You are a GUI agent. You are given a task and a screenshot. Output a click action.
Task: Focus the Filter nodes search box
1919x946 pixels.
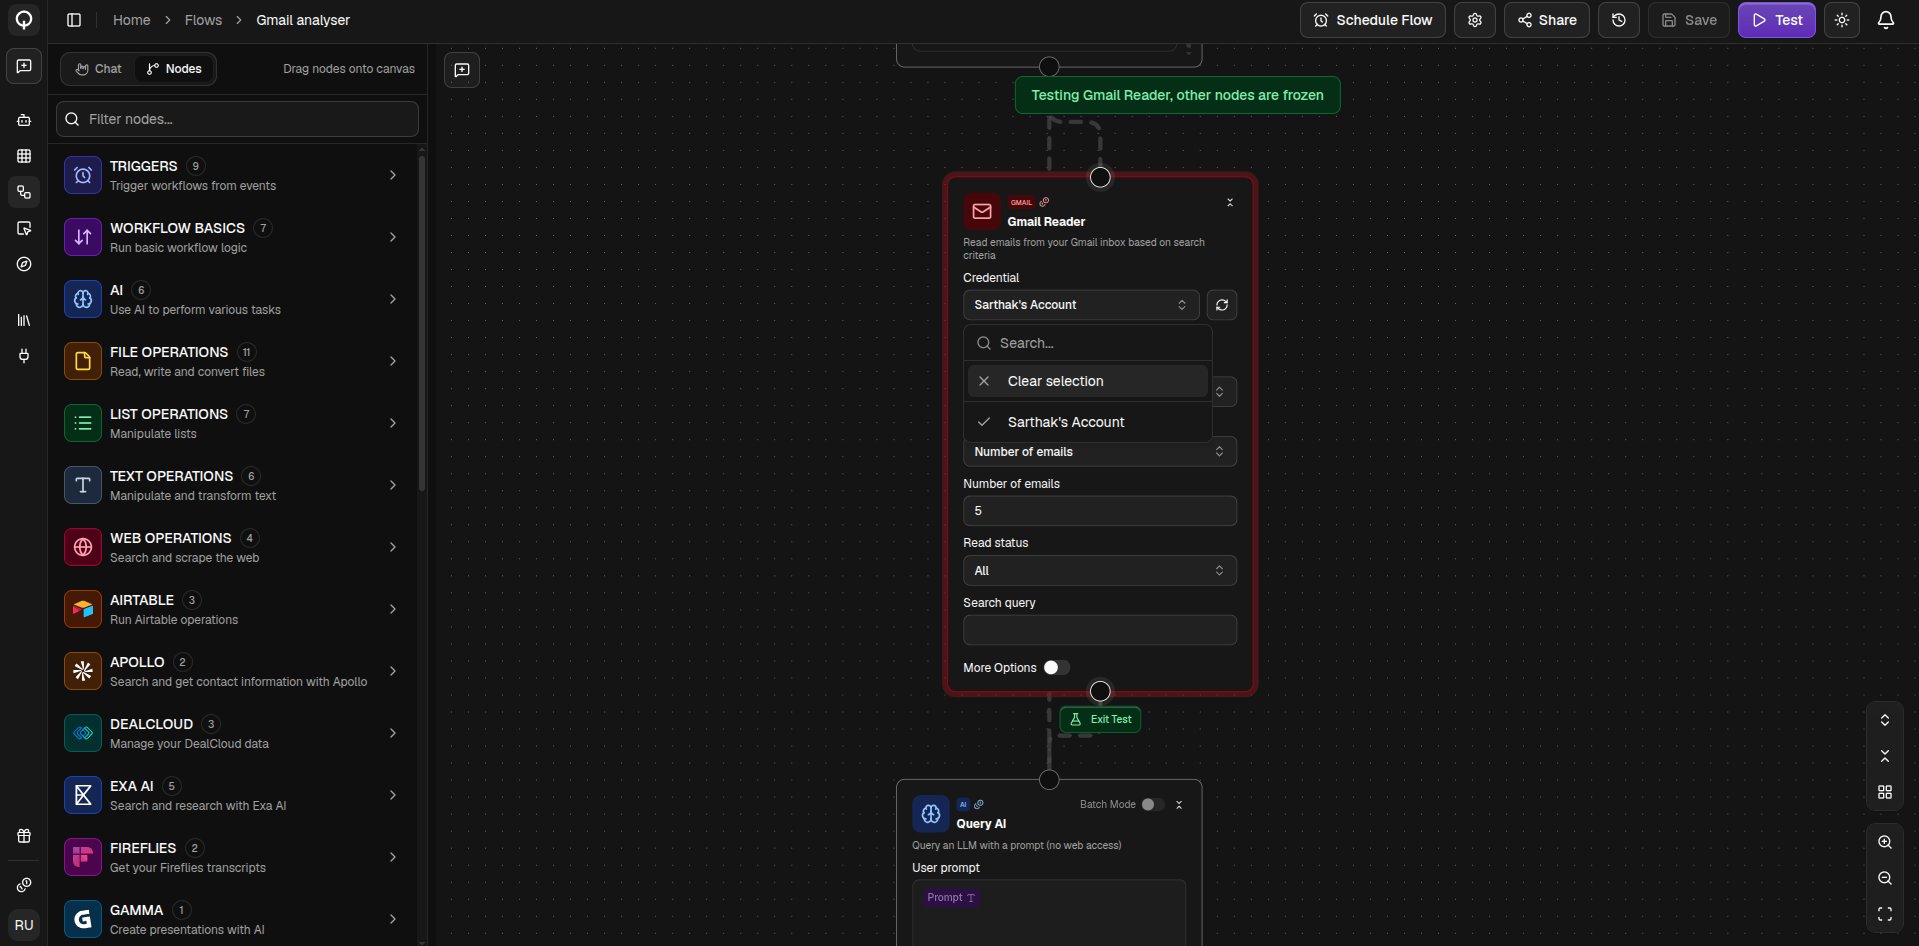tap(237, 119)
